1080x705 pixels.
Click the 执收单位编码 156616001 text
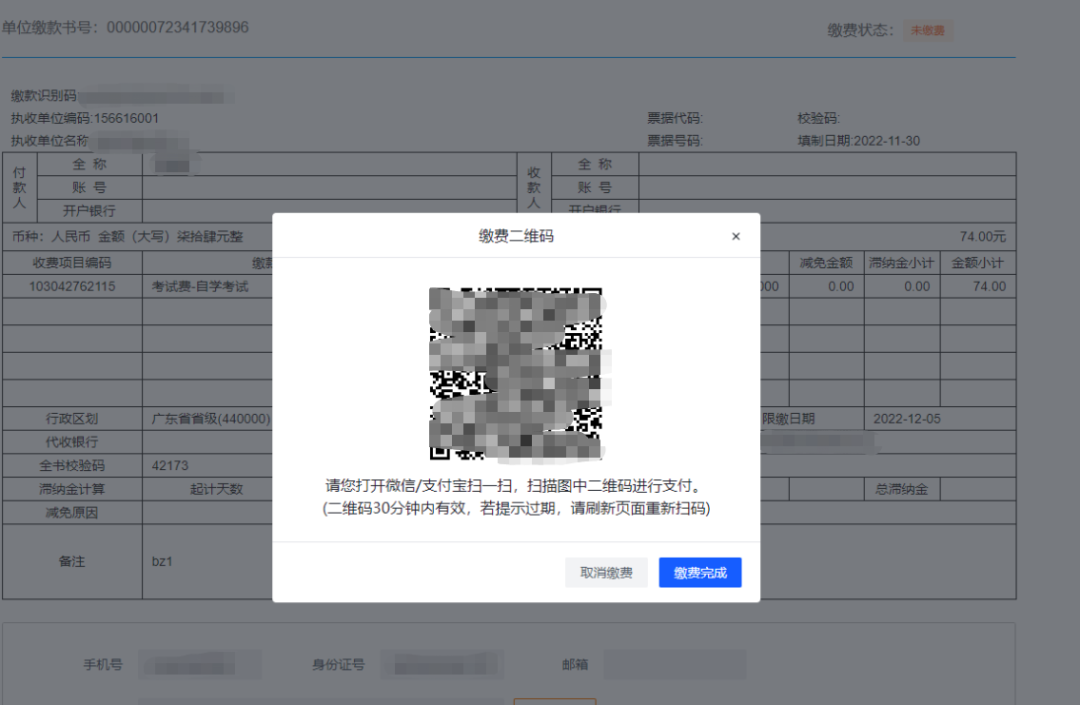pos(126,118)
